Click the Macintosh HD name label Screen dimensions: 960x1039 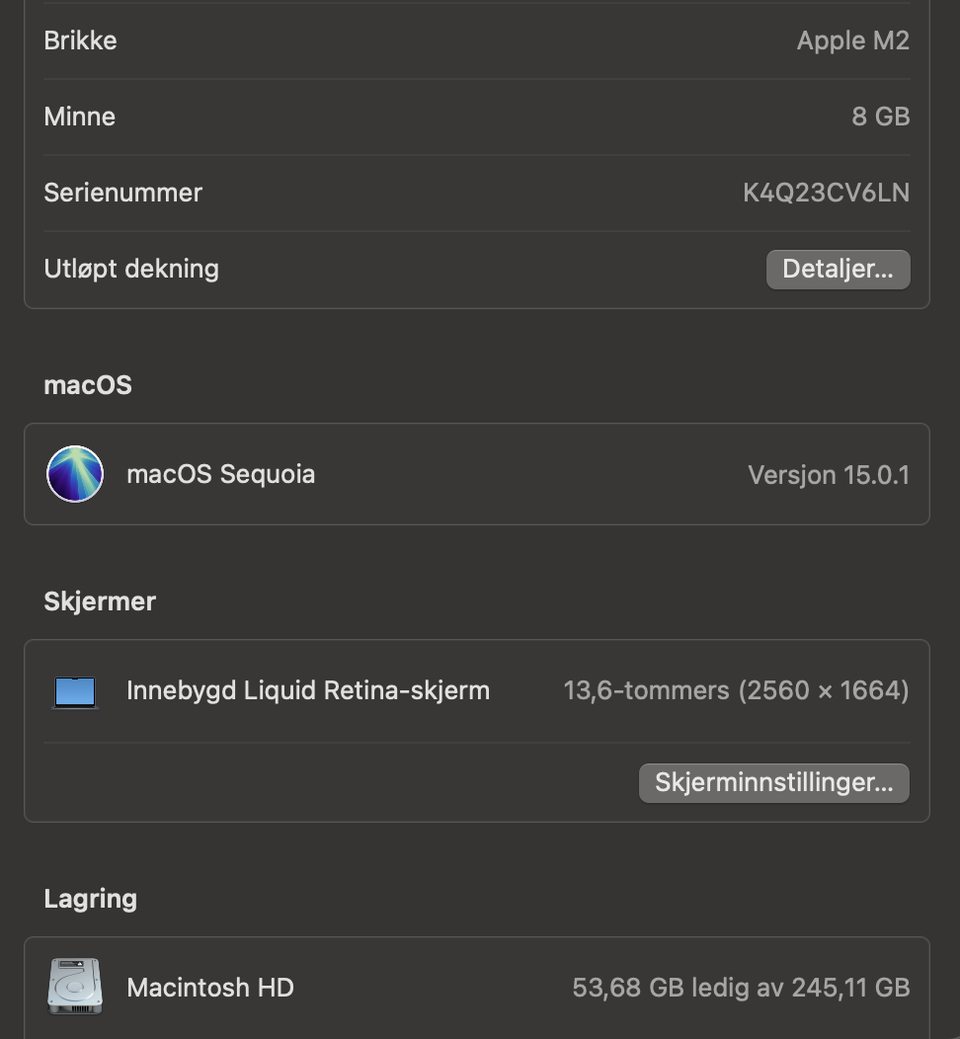[210, 988]
